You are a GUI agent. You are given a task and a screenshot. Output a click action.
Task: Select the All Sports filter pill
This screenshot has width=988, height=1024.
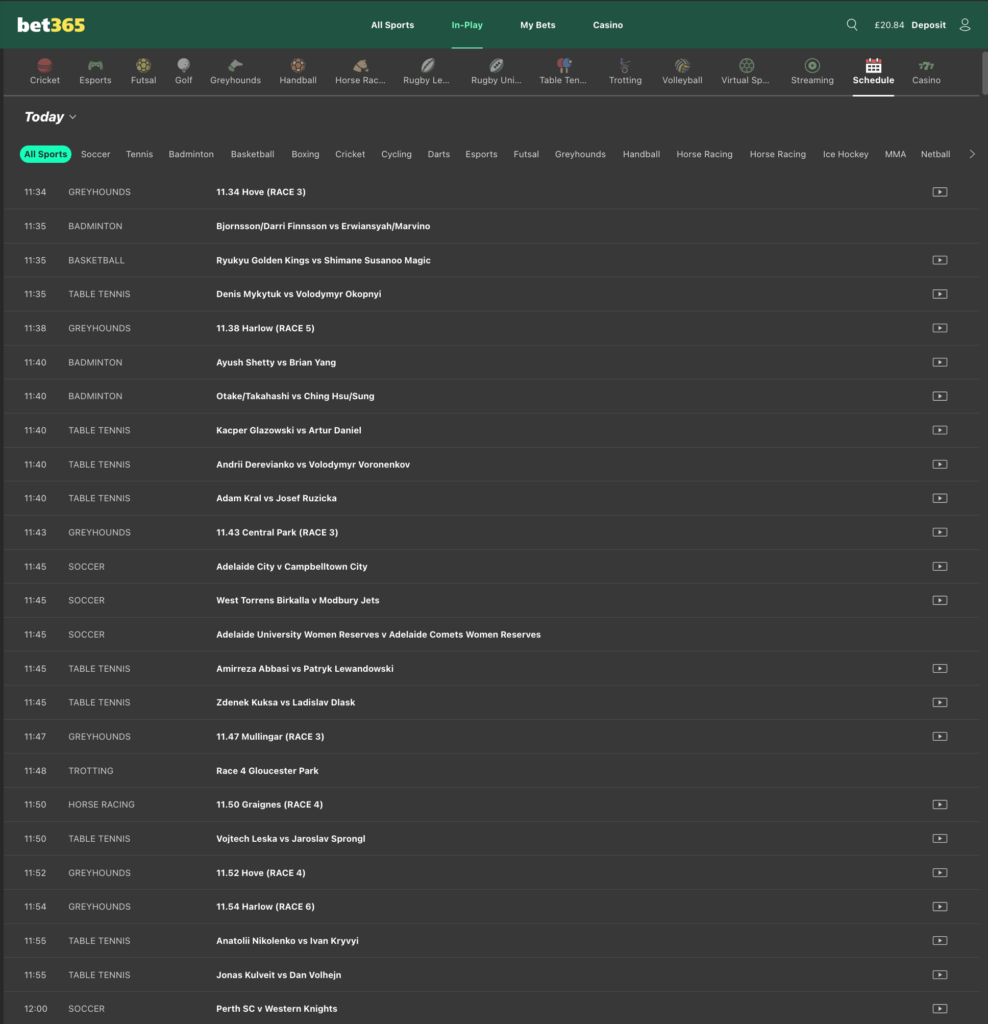coord(45,154)
